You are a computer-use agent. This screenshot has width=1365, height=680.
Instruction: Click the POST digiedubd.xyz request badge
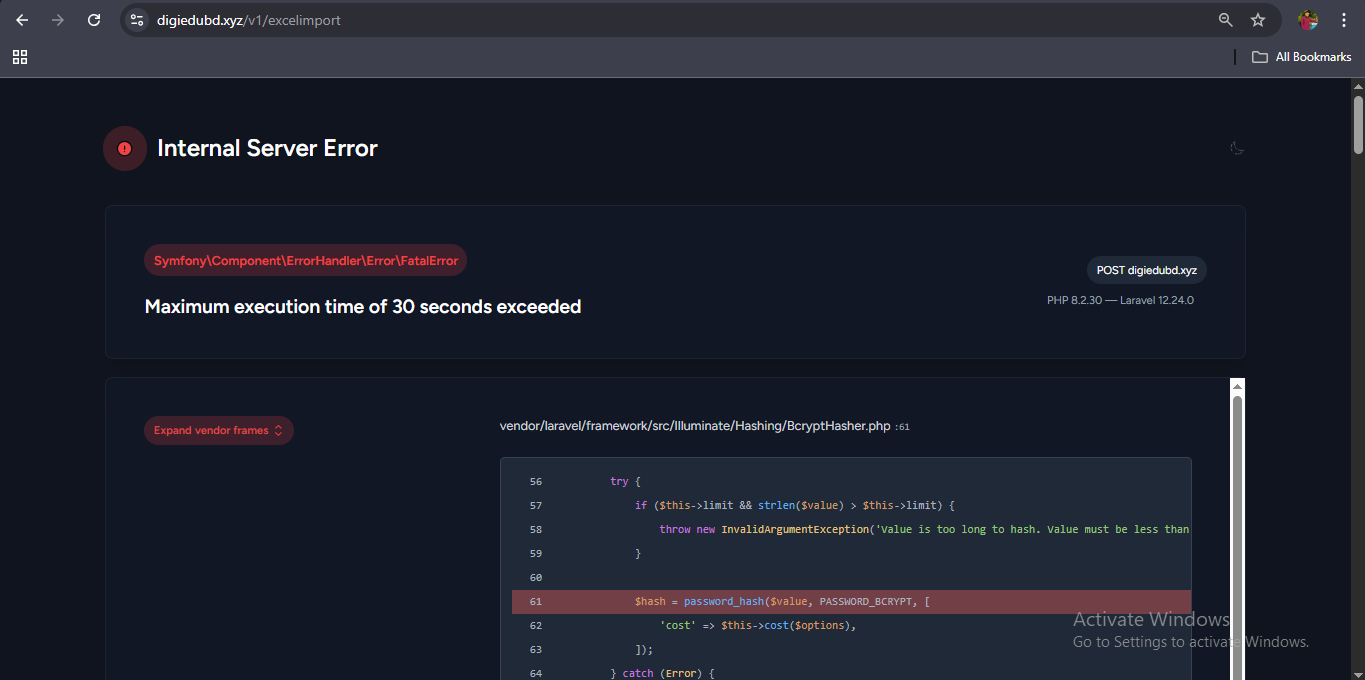1146,270
